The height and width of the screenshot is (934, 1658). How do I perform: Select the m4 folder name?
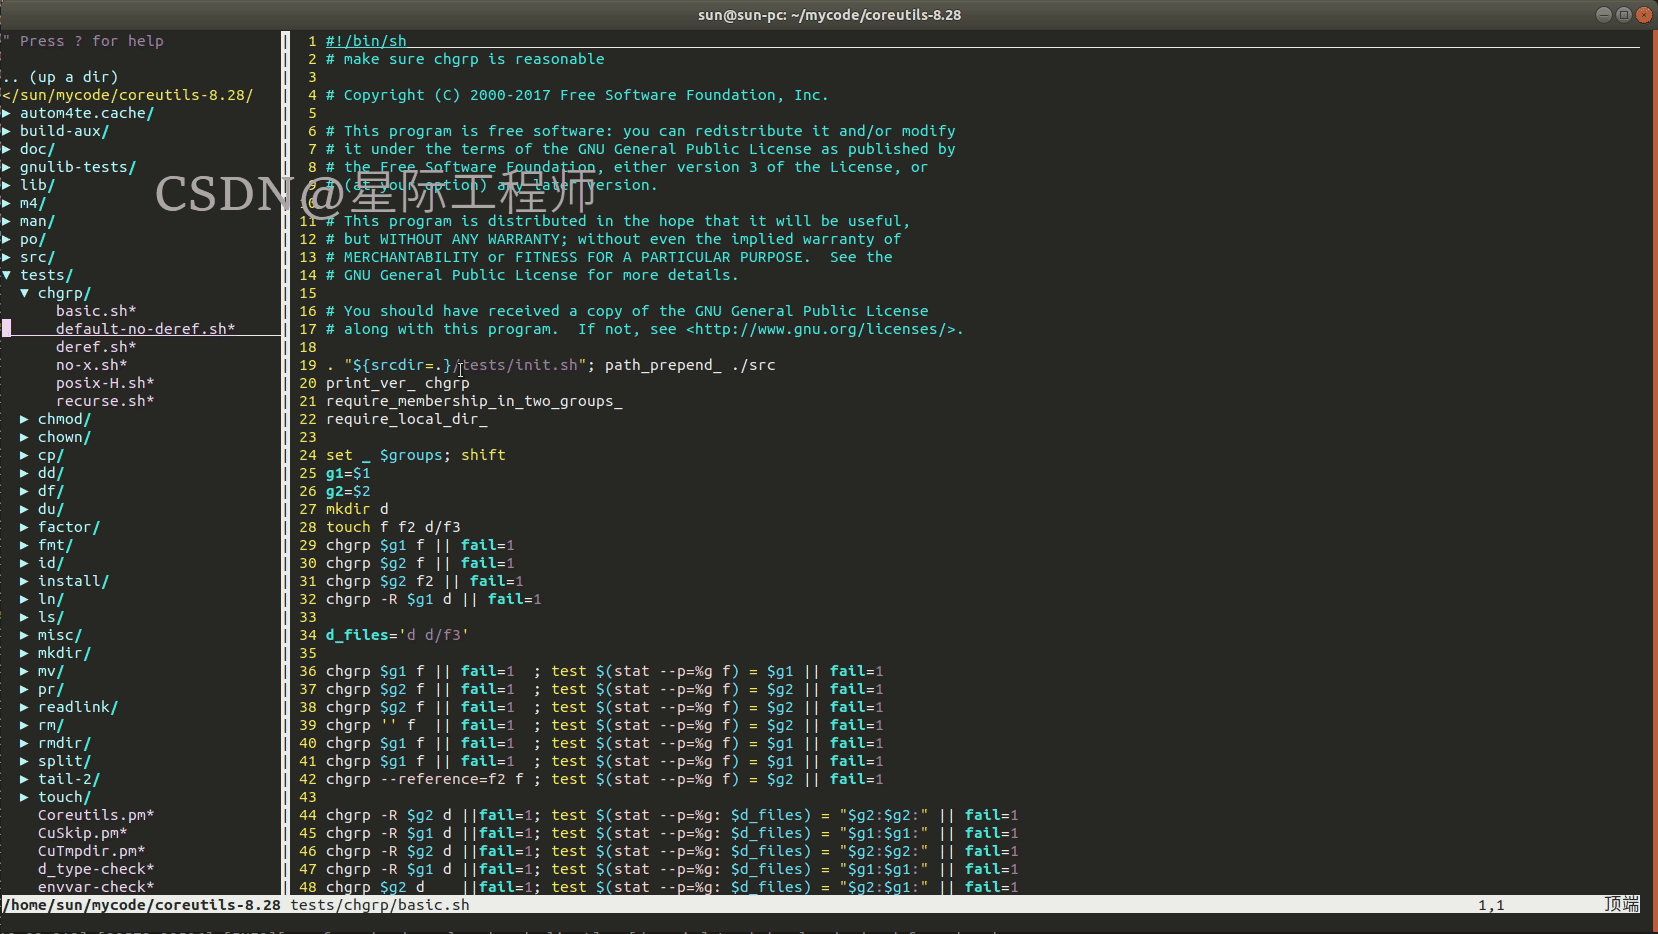[33, 203]
